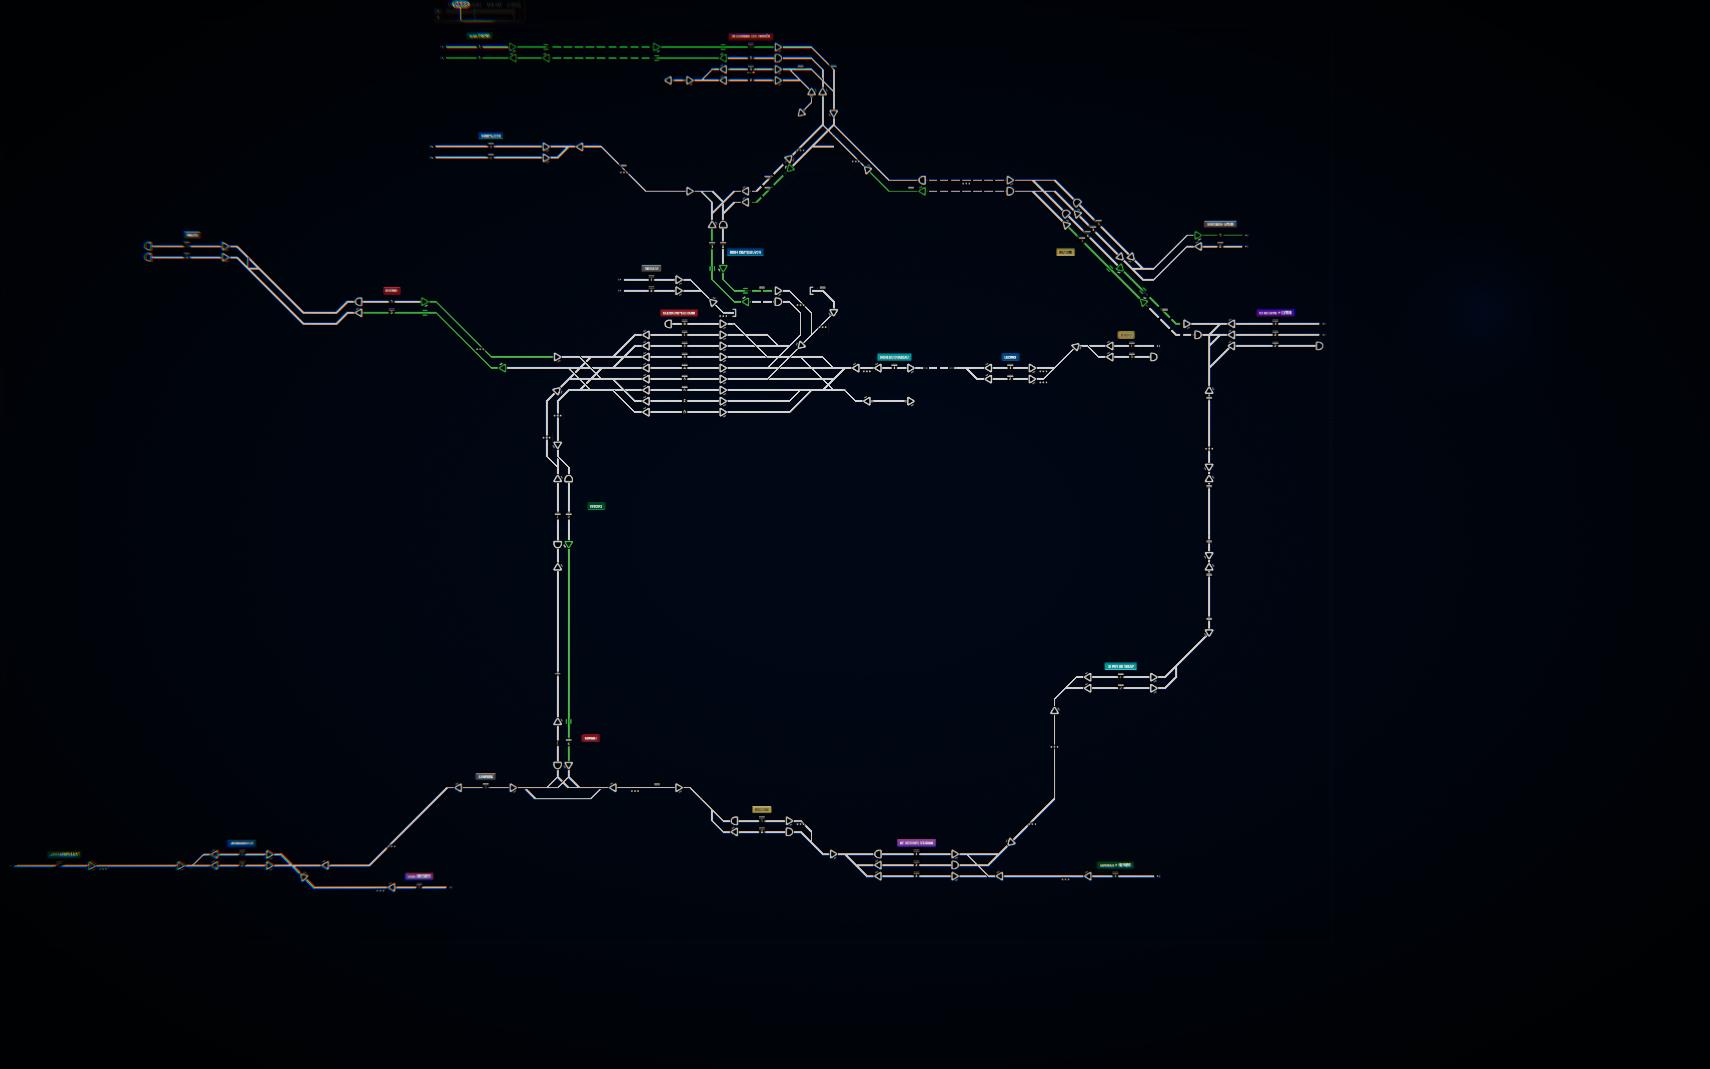Open the teal station label east of the central yard

pyautogui.click(x=894, y=357)
